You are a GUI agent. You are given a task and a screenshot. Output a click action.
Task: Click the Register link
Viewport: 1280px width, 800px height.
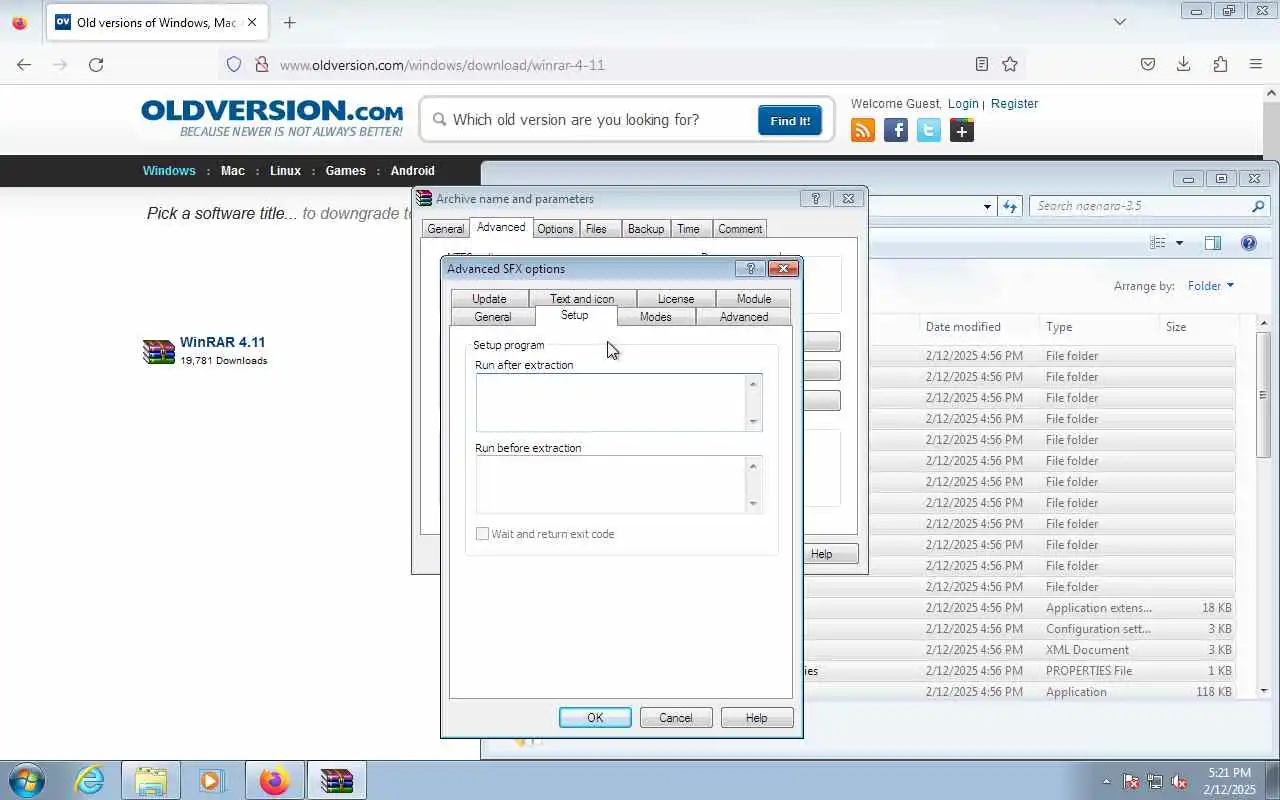point(1014,104)
